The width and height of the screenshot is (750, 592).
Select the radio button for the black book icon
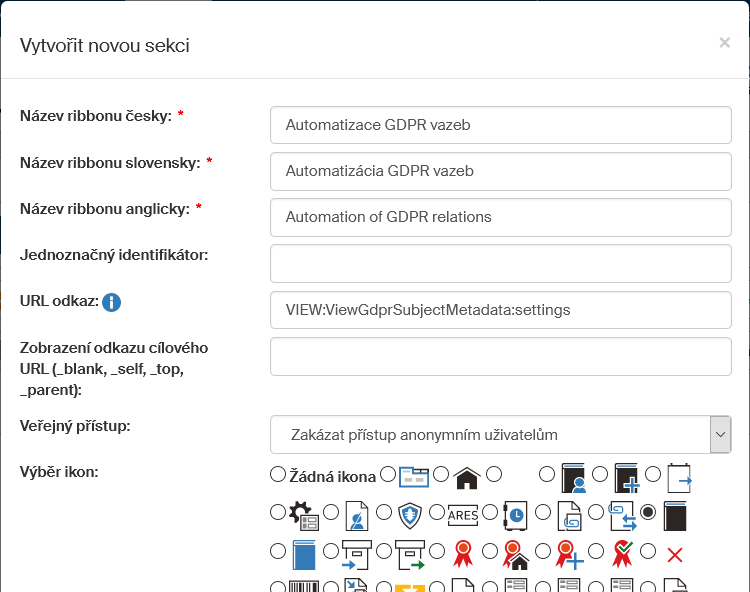pos(648,512)
